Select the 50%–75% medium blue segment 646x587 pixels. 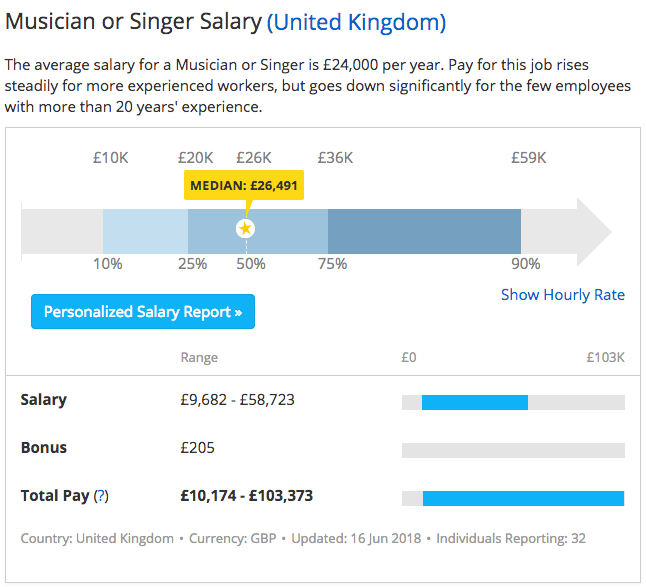click(x=287, y=231)
